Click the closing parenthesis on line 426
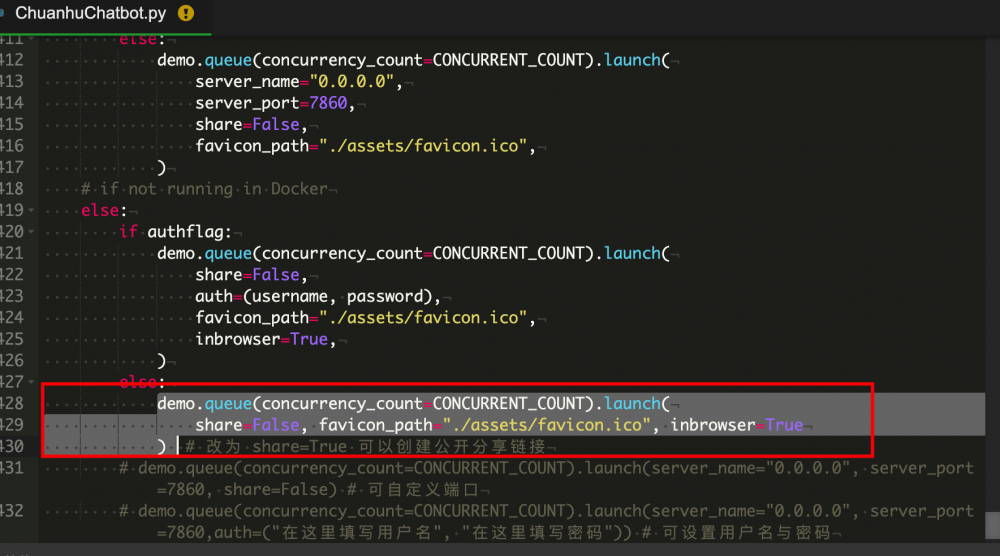 point(161,360)
